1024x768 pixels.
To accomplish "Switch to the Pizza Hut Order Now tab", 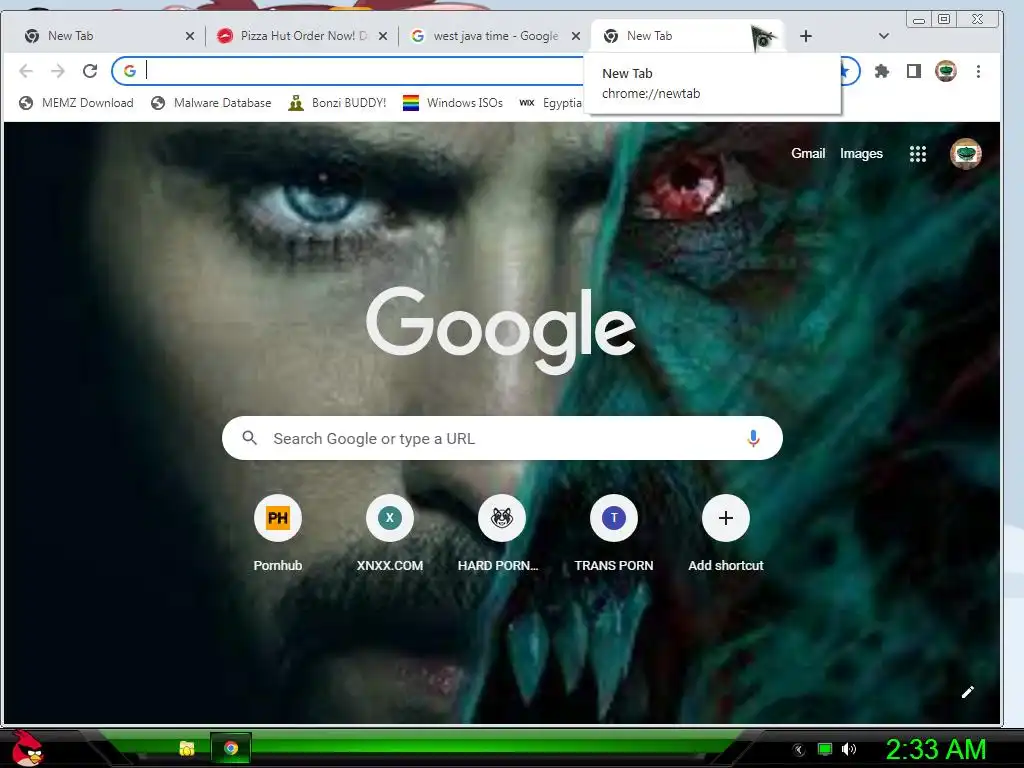I will (x=300, y=36).
